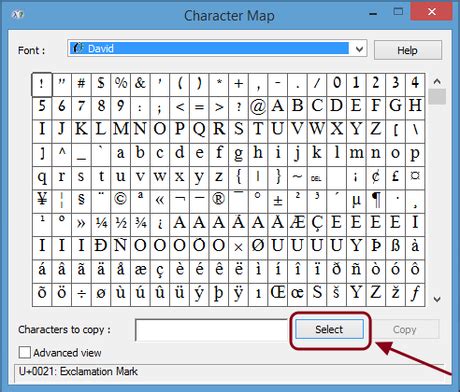
Task: Select the inverted question mark ¿
Action: pos(160,225)
